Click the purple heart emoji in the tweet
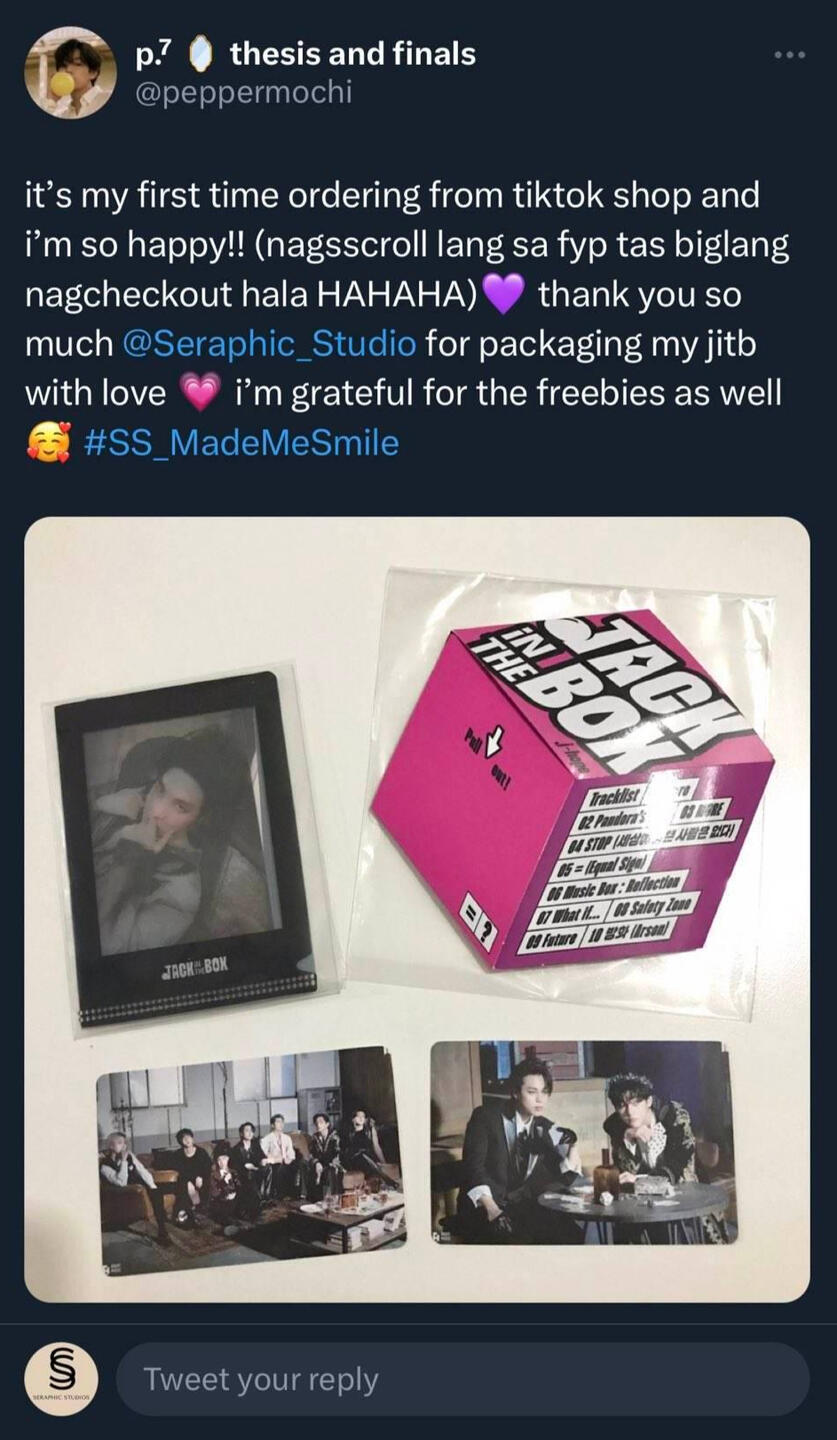Image resolution: width=837 pixels, height=1440 pixels. 502,295
